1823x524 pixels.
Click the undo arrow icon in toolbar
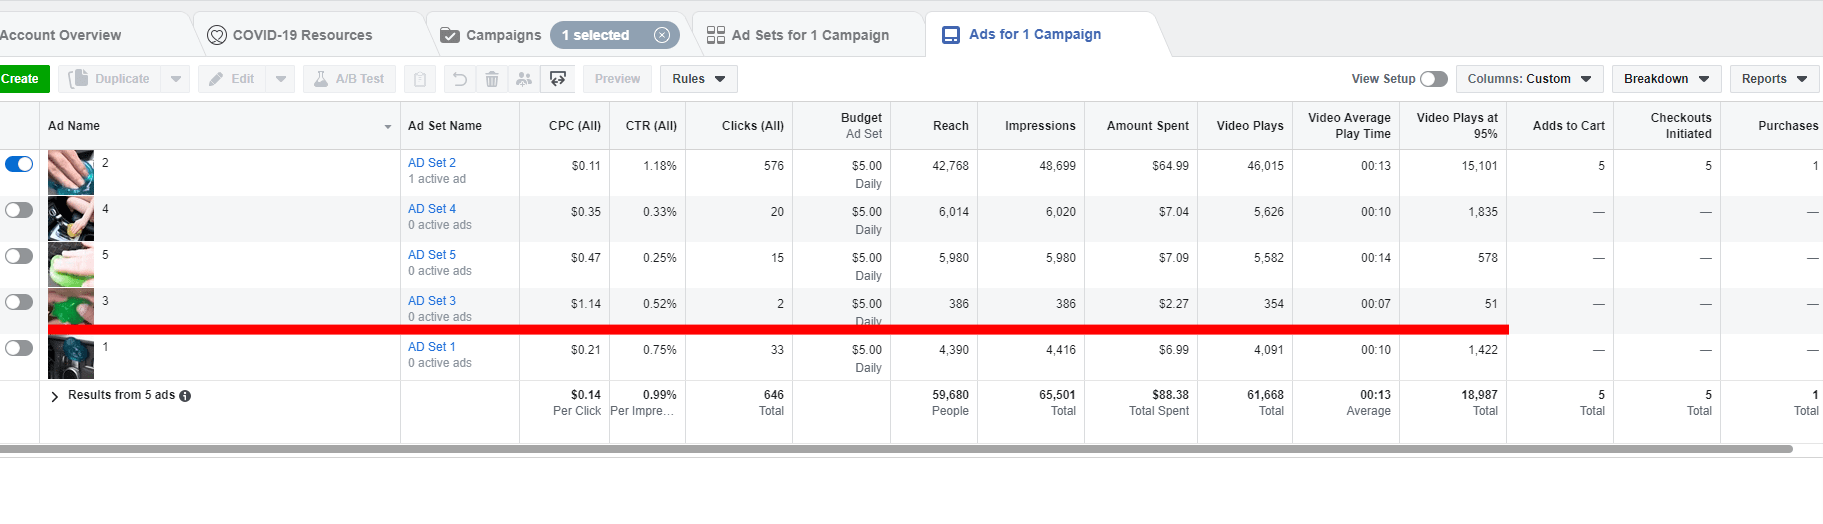click(x=459, y=79)
